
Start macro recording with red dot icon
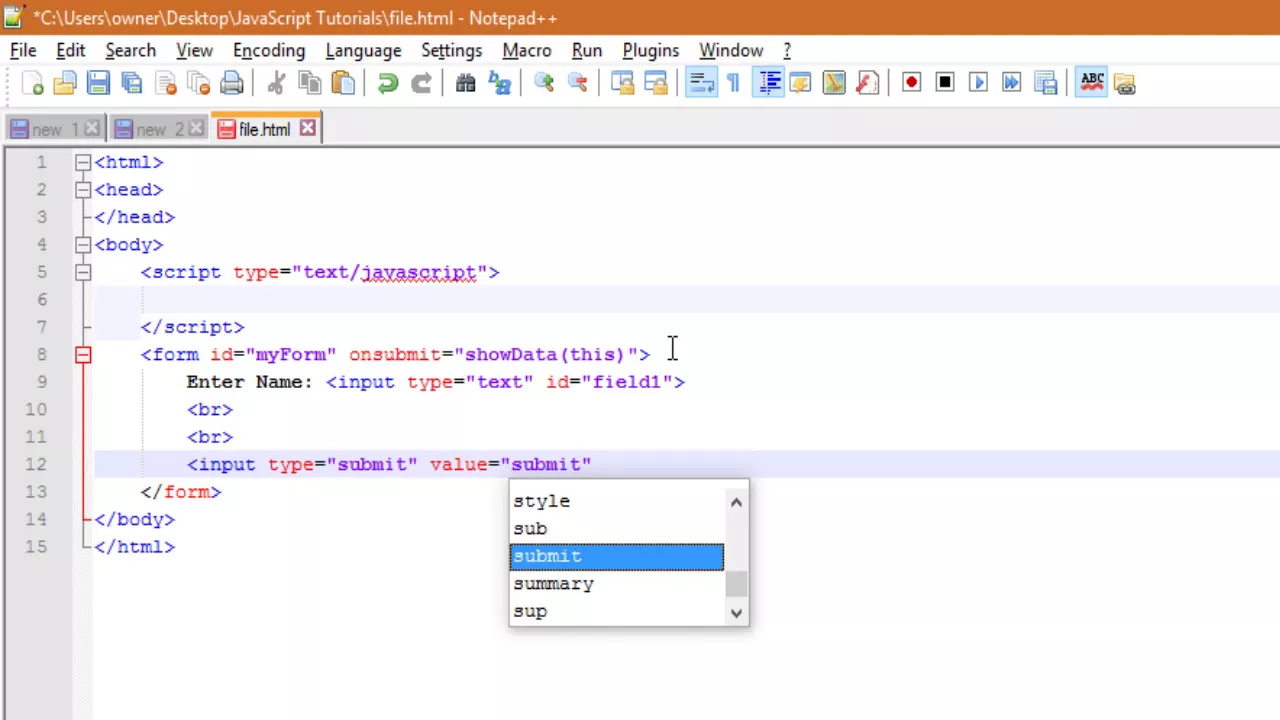911,83
